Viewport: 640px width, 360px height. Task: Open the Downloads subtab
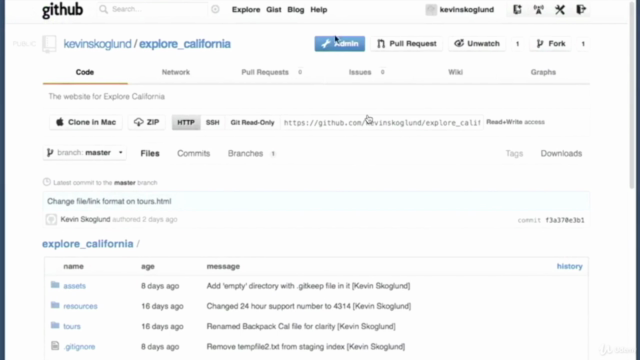(561, 153)
